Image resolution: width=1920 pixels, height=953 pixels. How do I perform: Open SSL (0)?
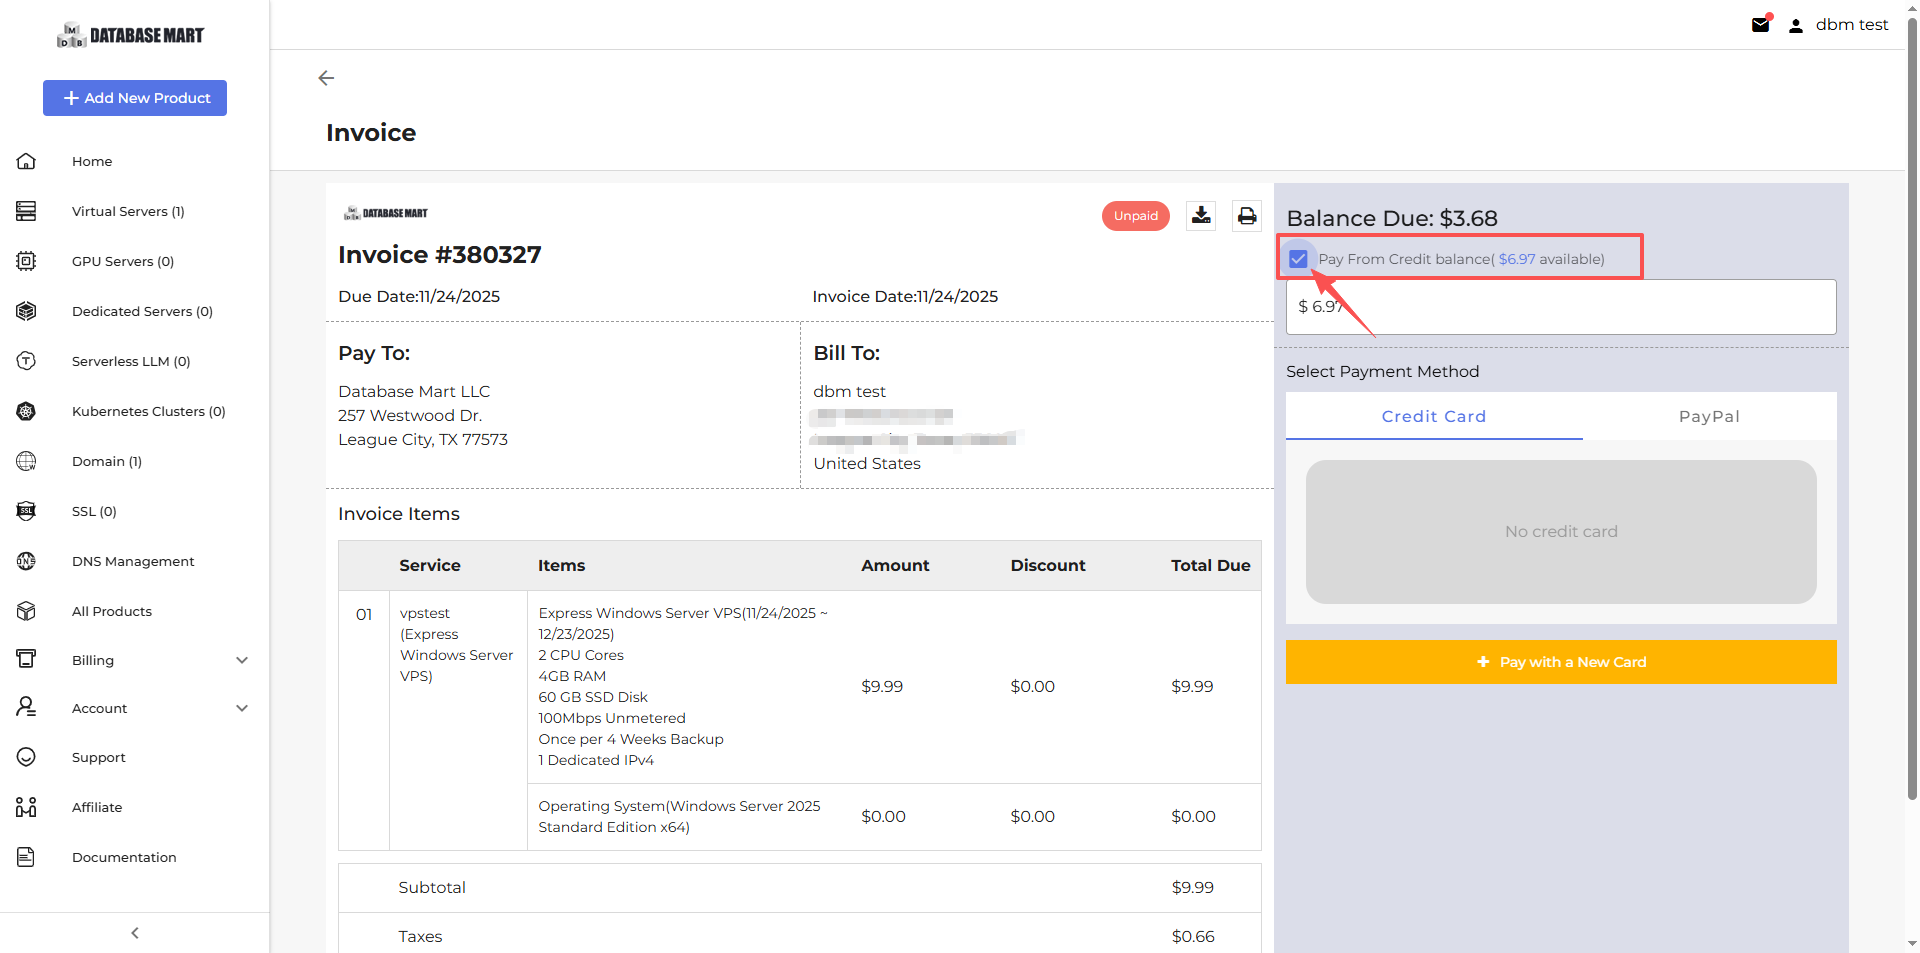94,511
